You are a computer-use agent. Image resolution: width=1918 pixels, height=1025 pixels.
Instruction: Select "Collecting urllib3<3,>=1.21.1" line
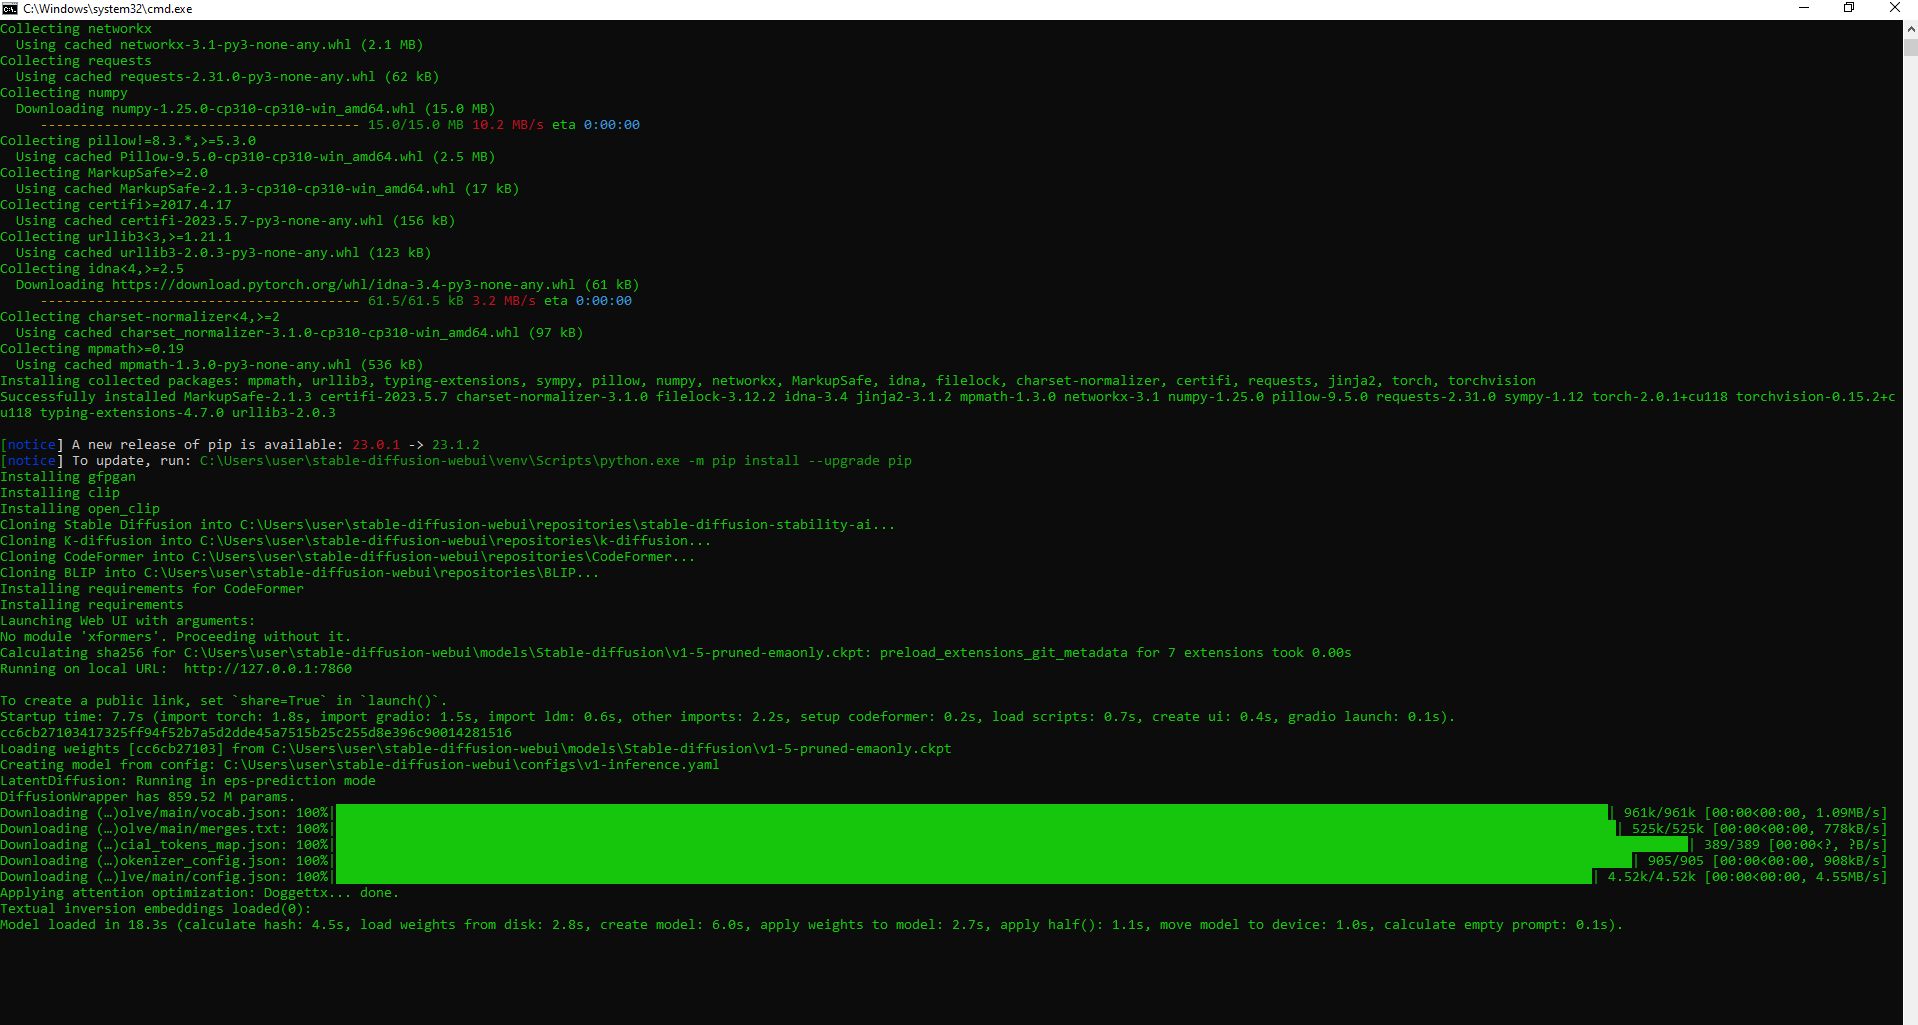pyautogui.click(x=116, y=237)
